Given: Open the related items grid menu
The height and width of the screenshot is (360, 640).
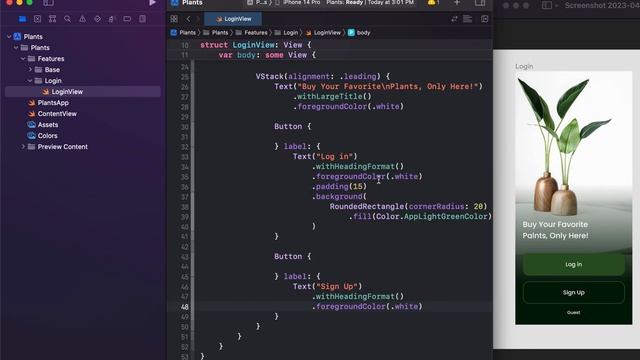Looking at the screenshot, I should (x=174, y=19).
